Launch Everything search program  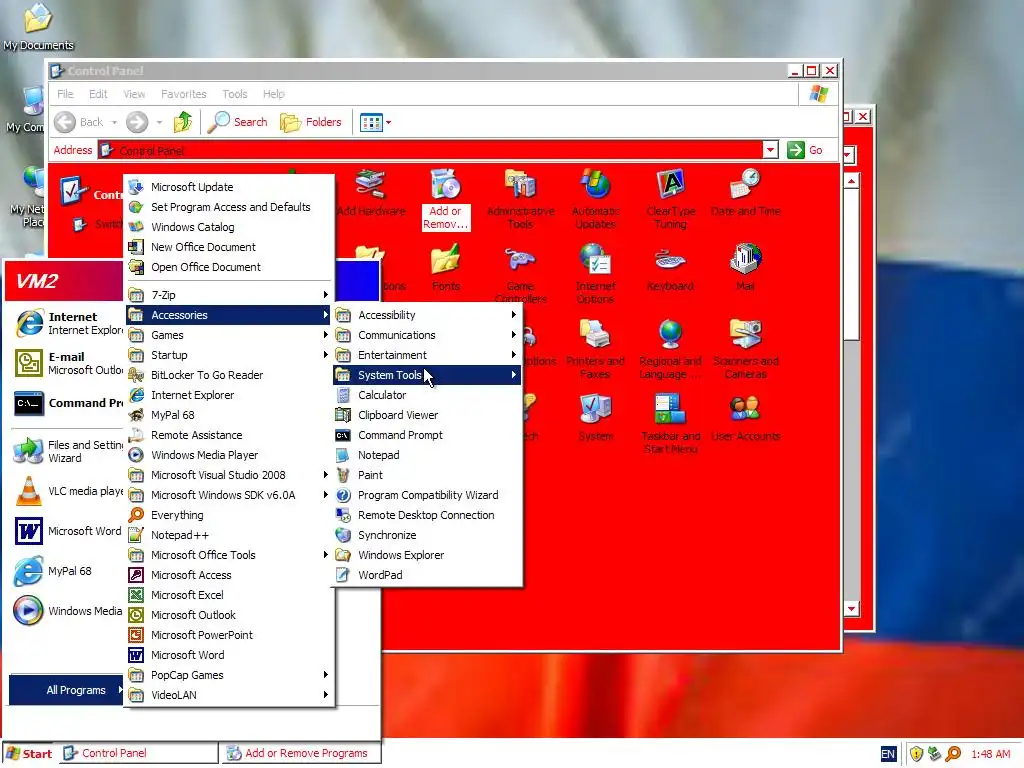coord(229,515)
